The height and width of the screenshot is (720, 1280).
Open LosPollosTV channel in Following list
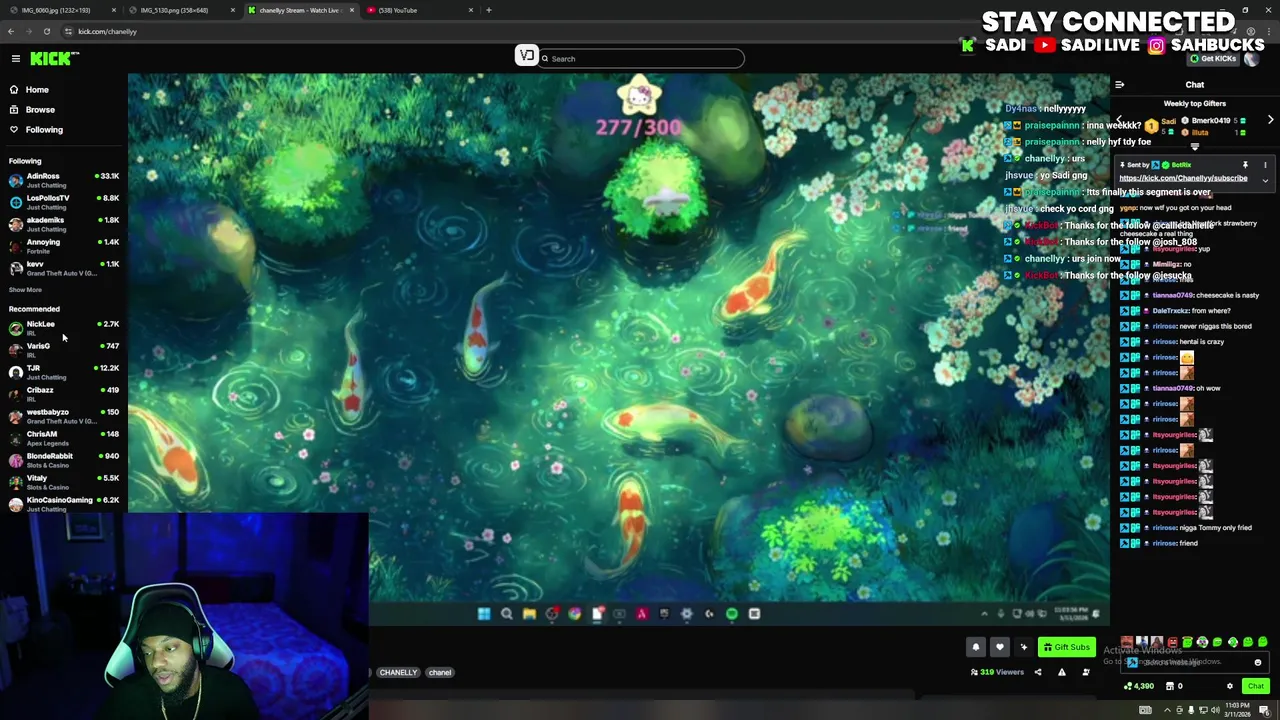click(x=63, y=202)
